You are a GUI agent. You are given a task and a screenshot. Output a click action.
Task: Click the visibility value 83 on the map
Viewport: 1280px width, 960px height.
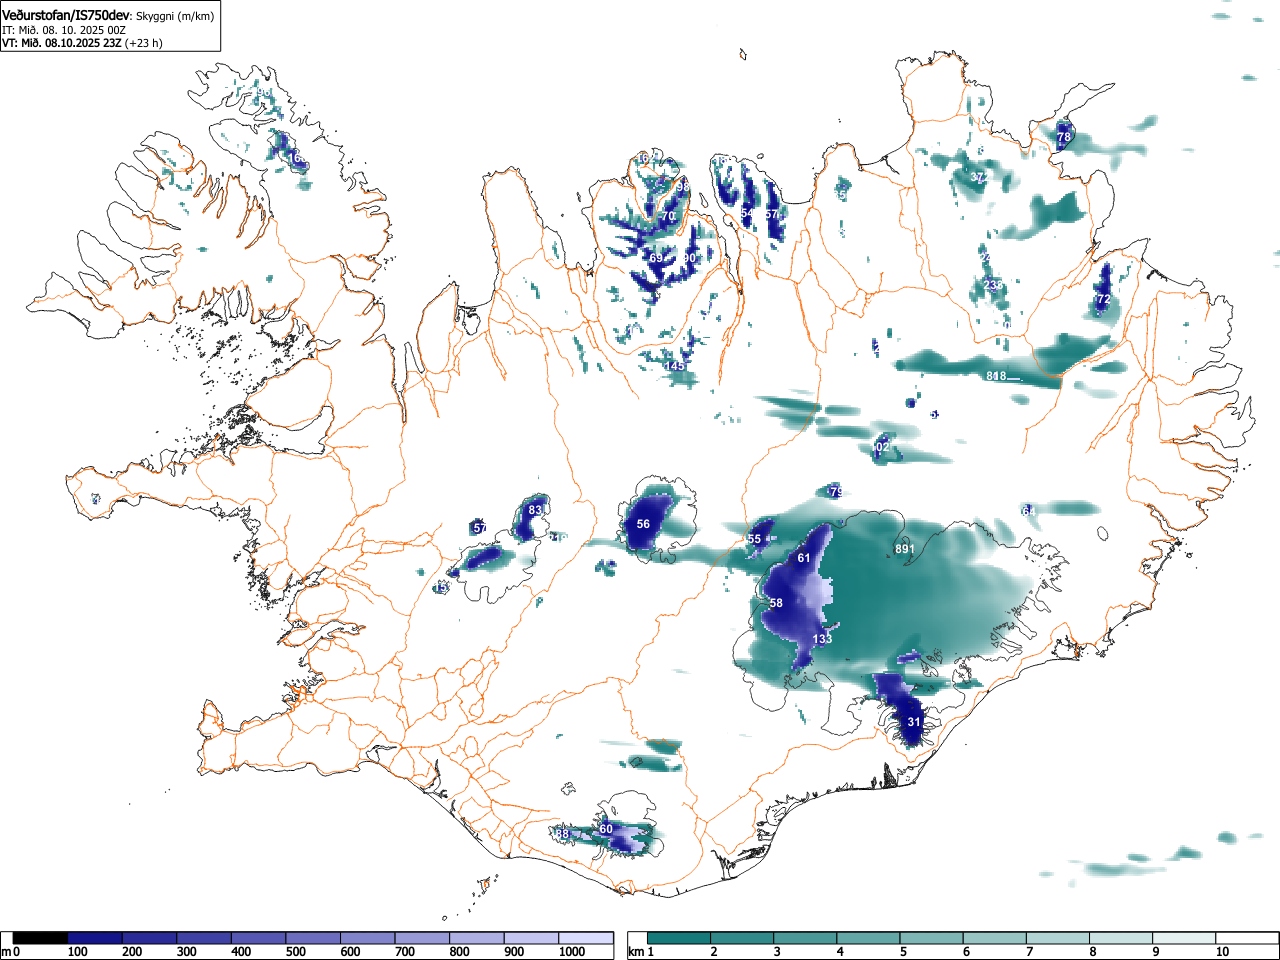pyautogui.click(x=535, y=510)
